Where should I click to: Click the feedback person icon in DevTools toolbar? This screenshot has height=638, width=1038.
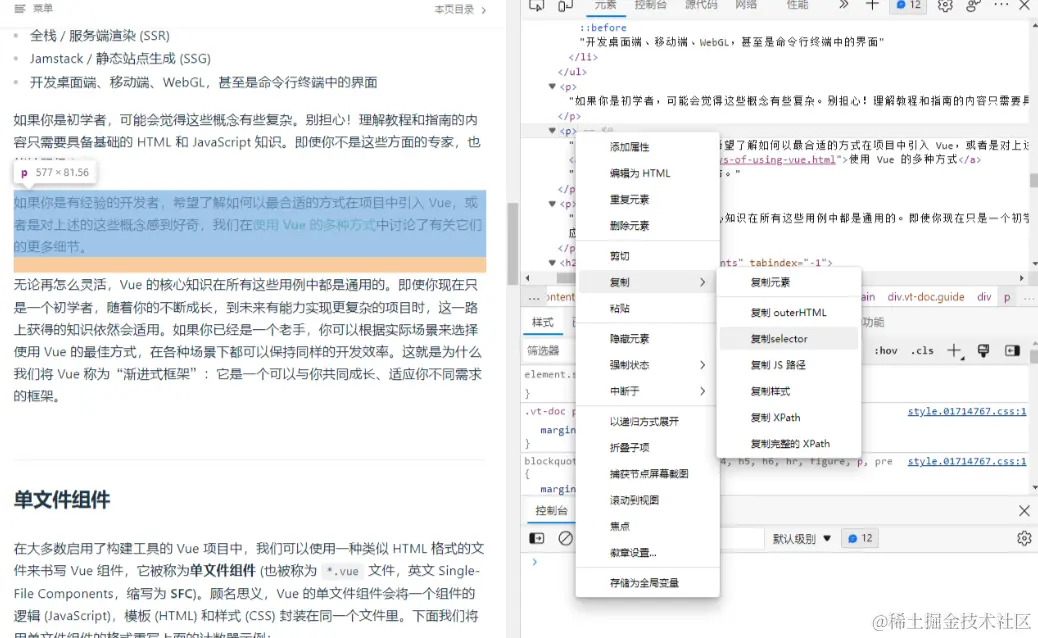pyautogui.click(x=972, y=5)
